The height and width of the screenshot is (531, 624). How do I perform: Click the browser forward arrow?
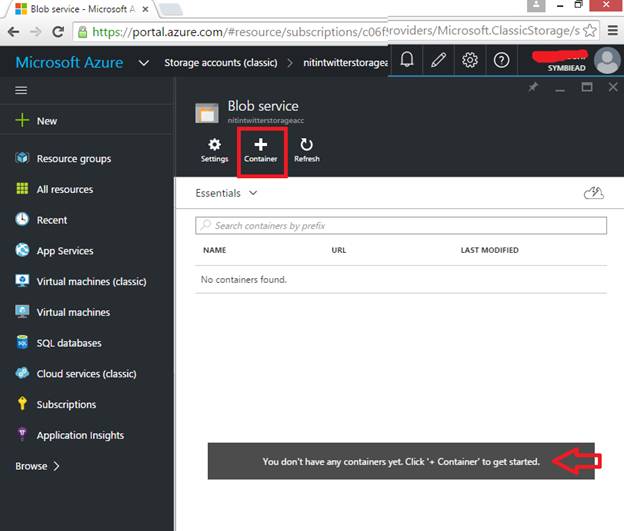(36, 31)
